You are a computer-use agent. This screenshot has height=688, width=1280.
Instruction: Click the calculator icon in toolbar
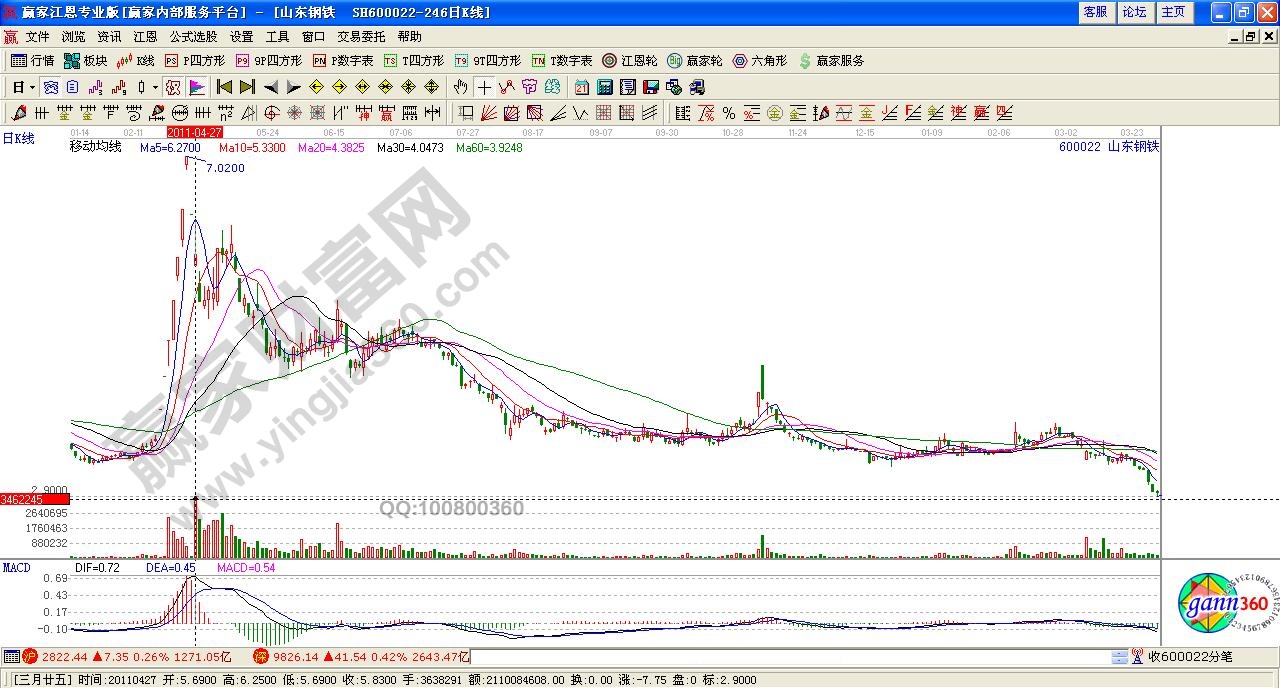click(605, 87)
